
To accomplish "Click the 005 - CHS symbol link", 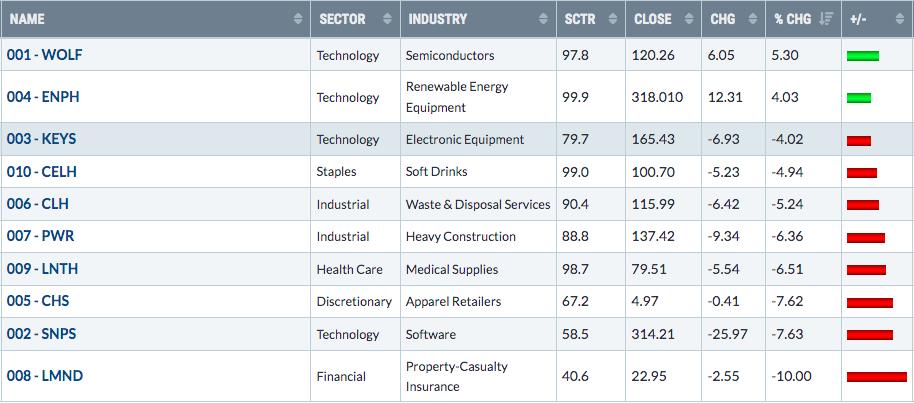I will tap(38, 302).
